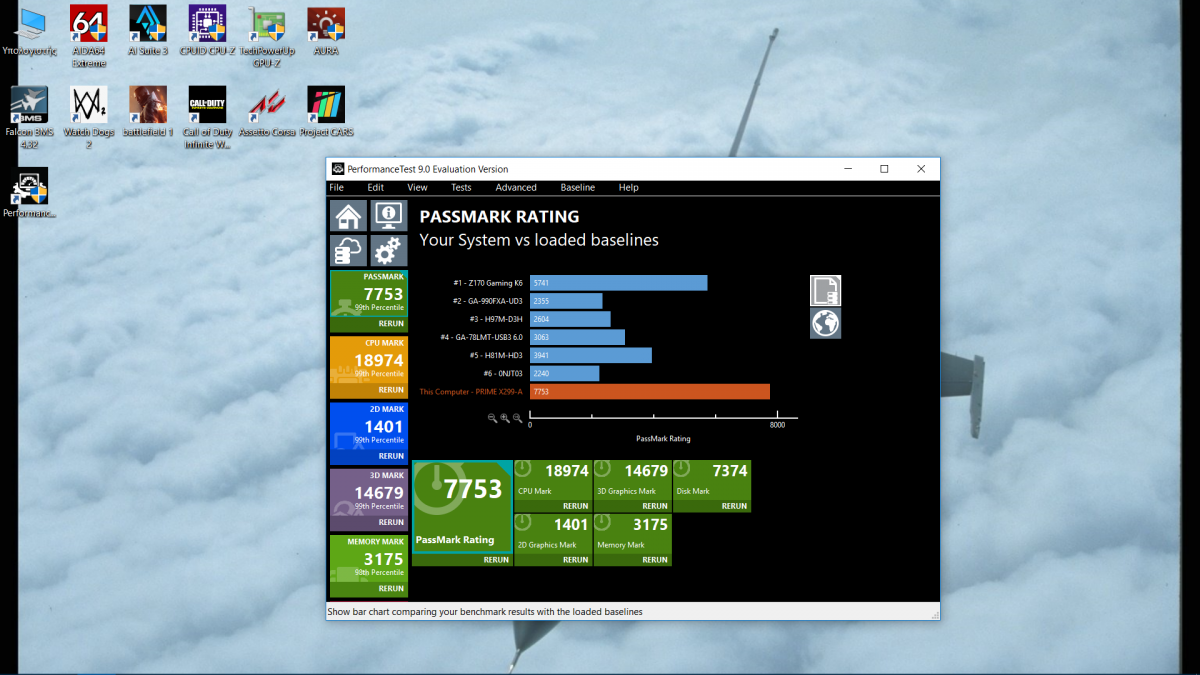The image size is (1200, 675).
Task: Select the sidebar MEMORY MARK 3175 score panel
Action: 368,559
